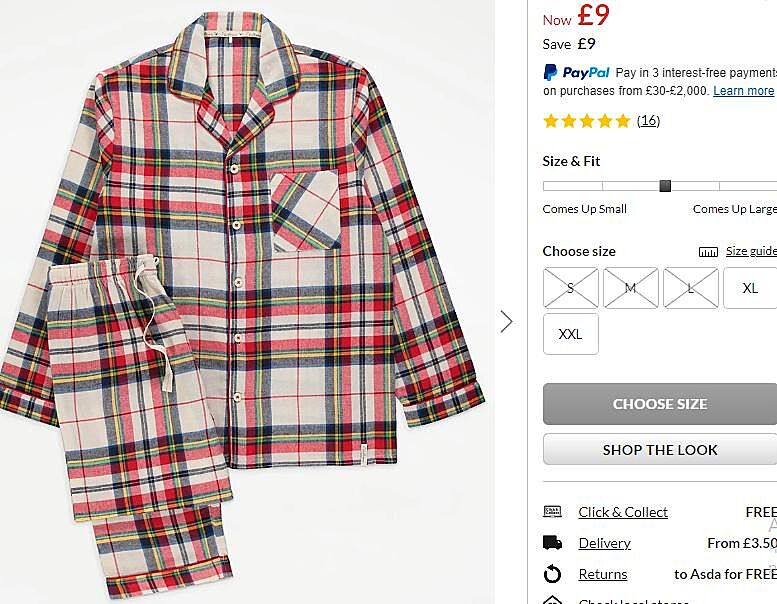Click the returns circular arrow icon
The image size is (777, 604).
552,574
